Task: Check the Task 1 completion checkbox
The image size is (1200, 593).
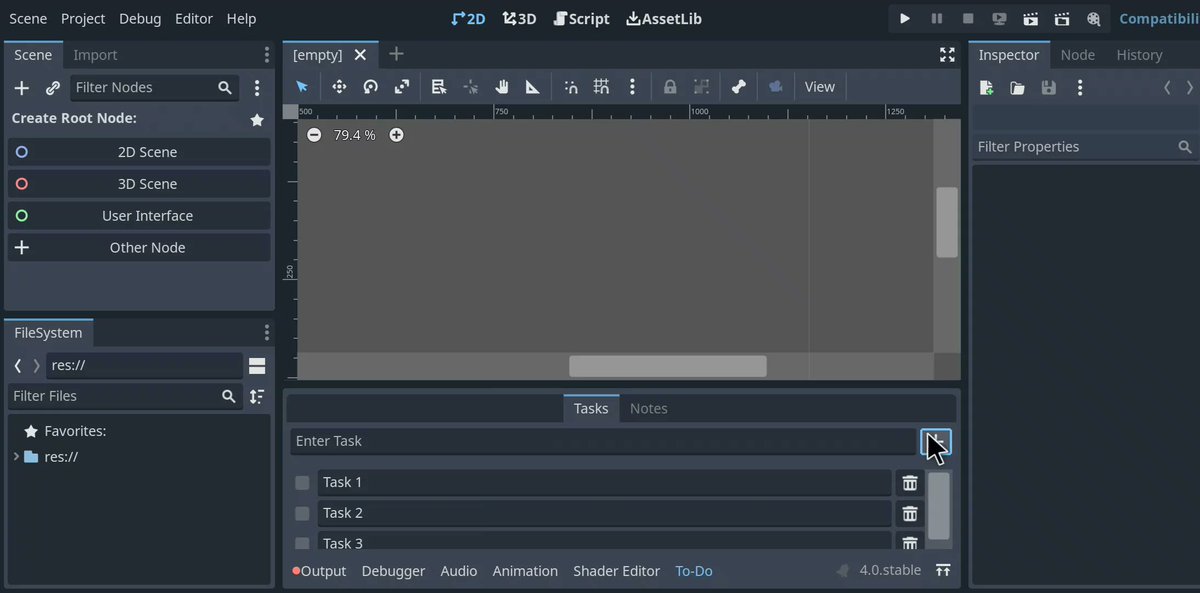Action: click(x=302, y=482)
